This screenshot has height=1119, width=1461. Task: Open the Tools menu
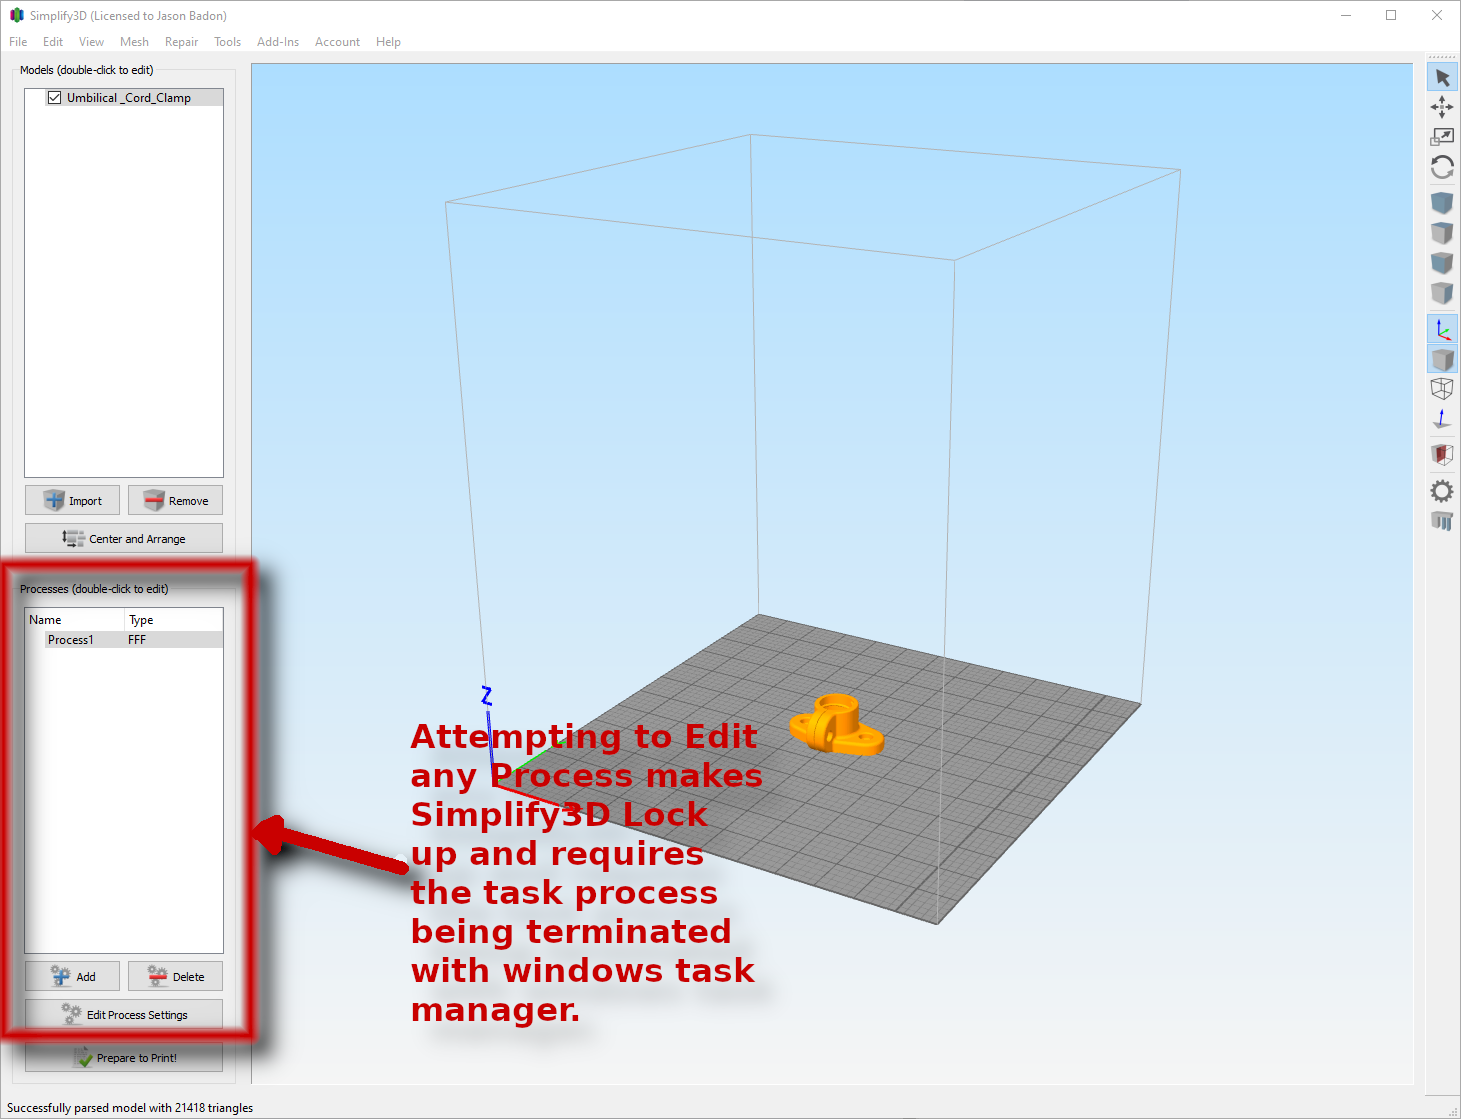point(227,42)
